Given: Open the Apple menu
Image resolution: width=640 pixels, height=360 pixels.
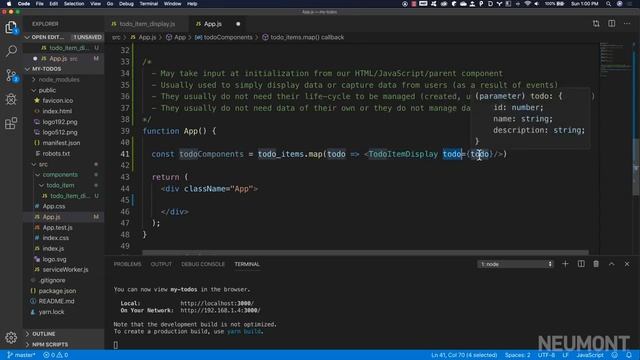Looking at the screenshot, I should tap(9, 4).
